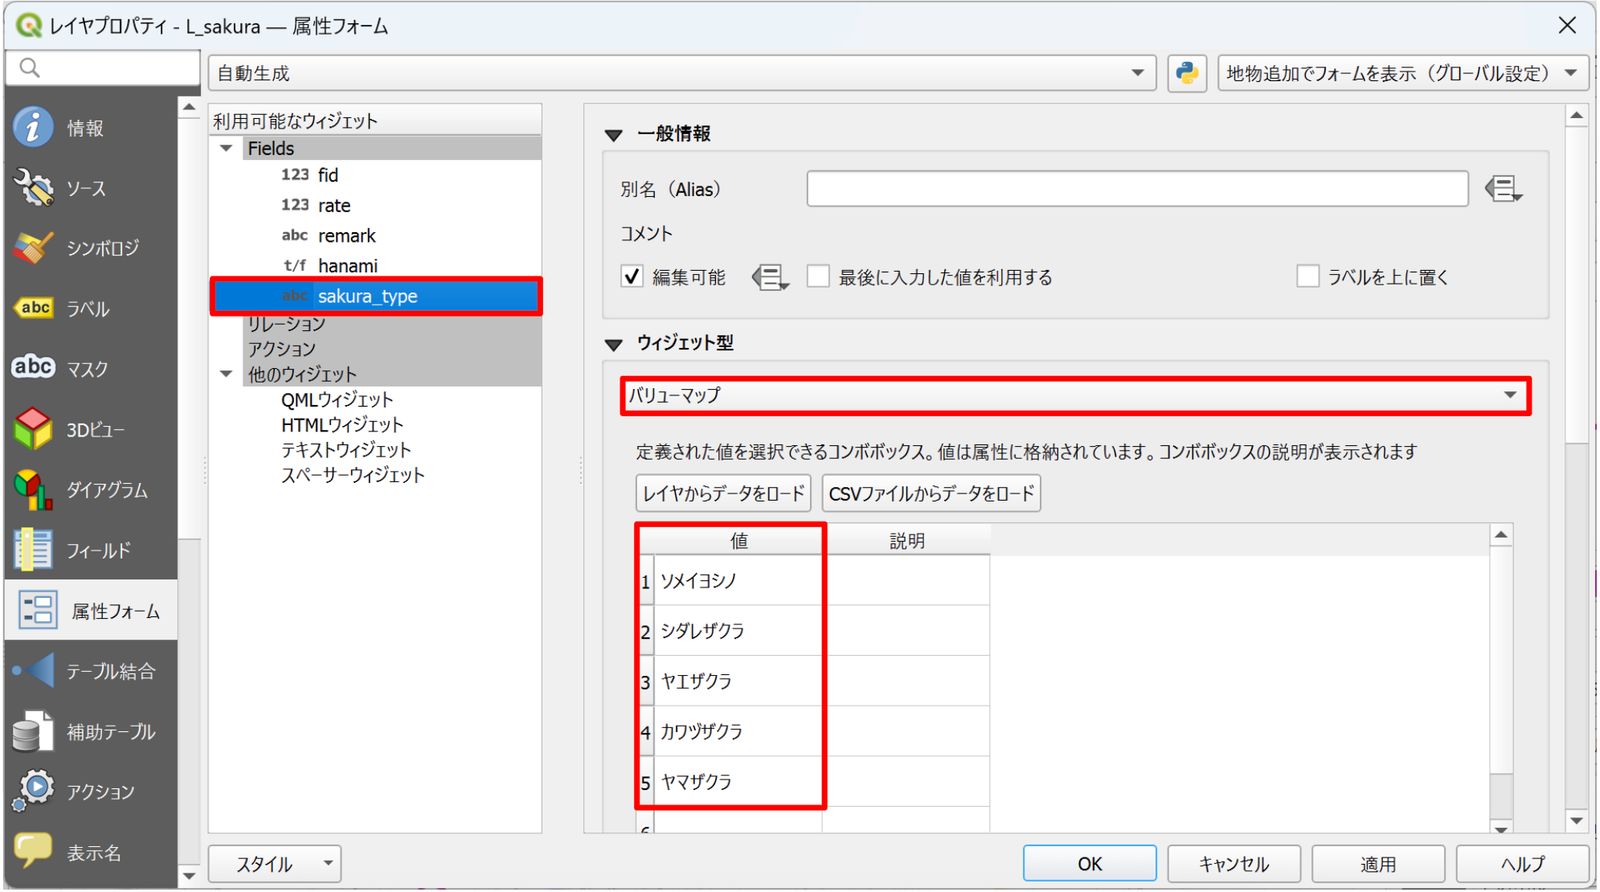
Task: Select the fid field
Action: click(x=329, y=175)
